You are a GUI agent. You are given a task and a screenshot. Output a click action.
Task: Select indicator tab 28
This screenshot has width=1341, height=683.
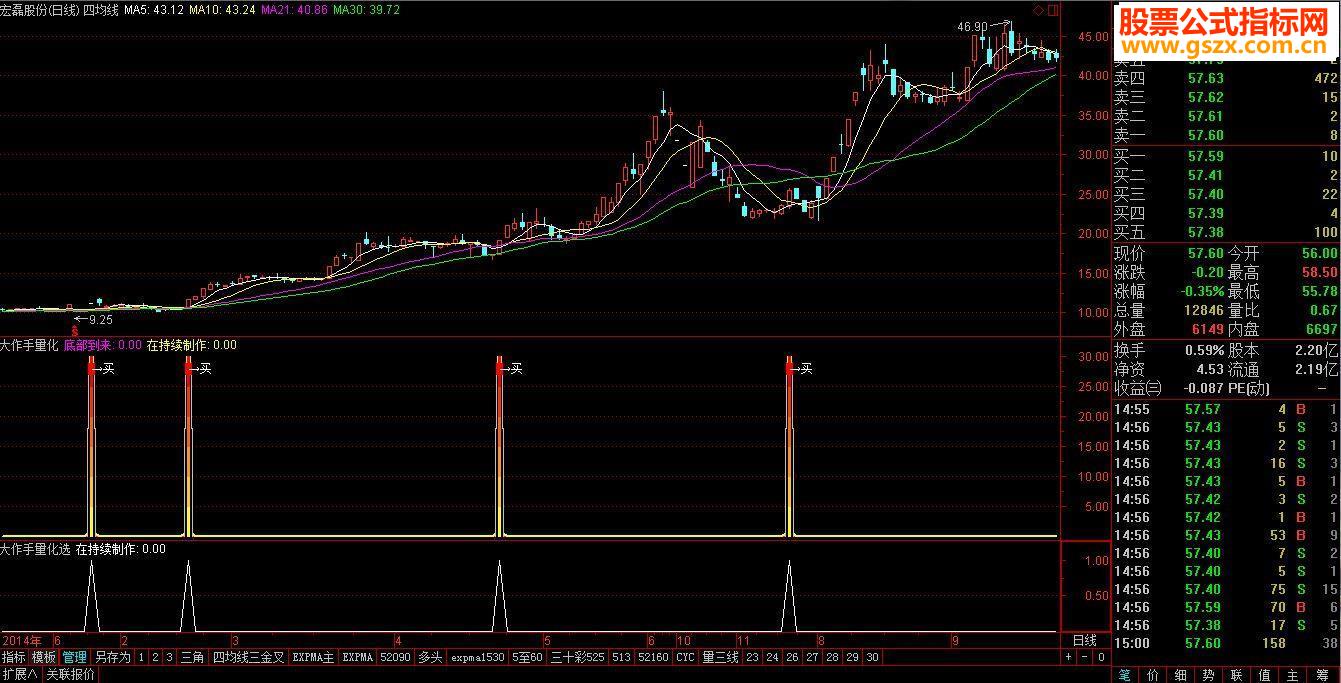tap(832, 657)
